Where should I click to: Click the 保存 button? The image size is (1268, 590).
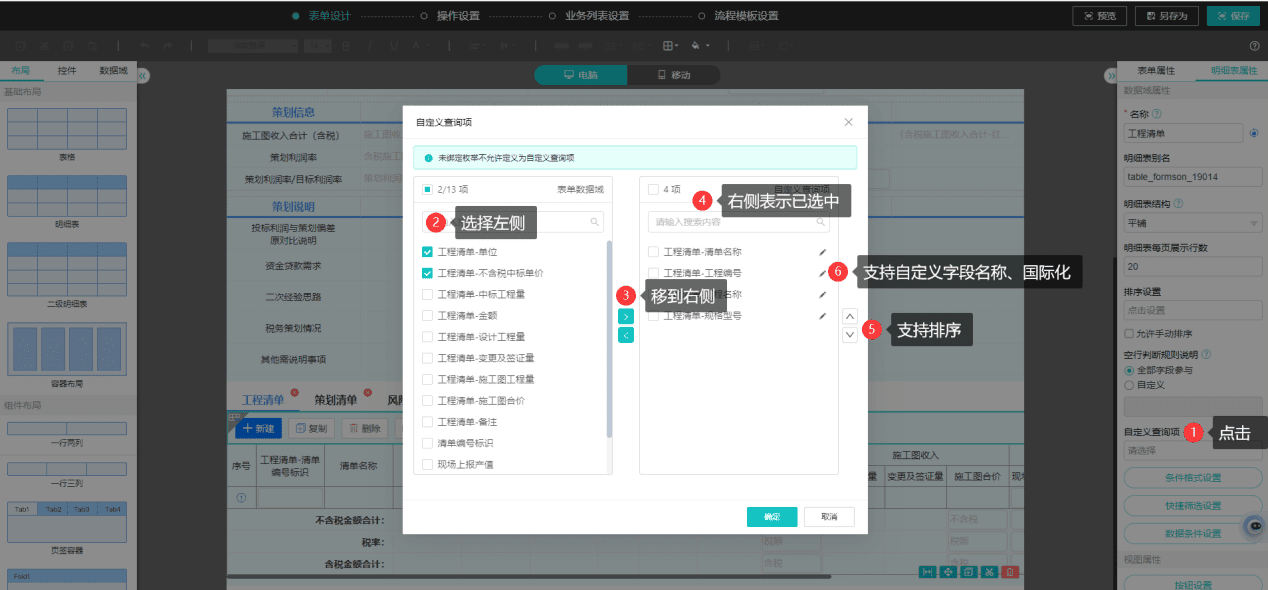tap(1233, 16)
